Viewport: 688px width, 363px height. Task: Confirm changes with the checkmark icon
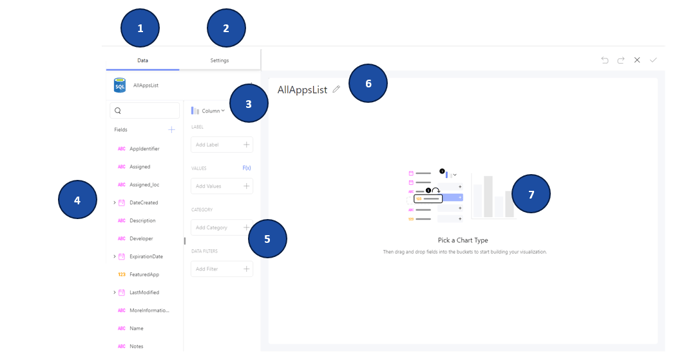click(653, 60)
